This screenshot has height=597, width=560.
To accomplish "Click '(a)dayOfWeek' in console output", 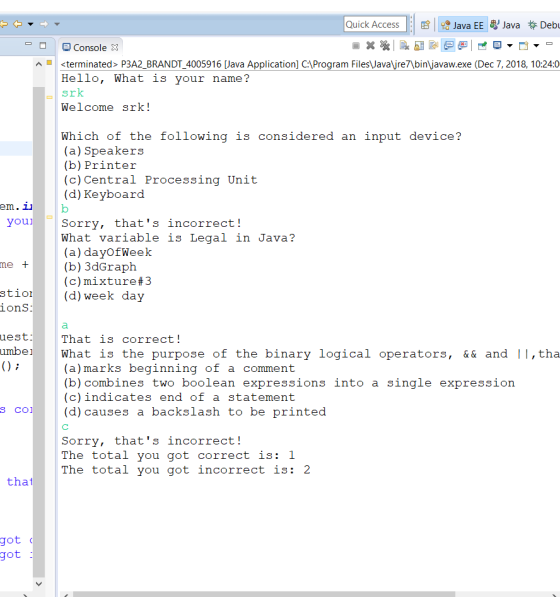I will pos(107,252).
